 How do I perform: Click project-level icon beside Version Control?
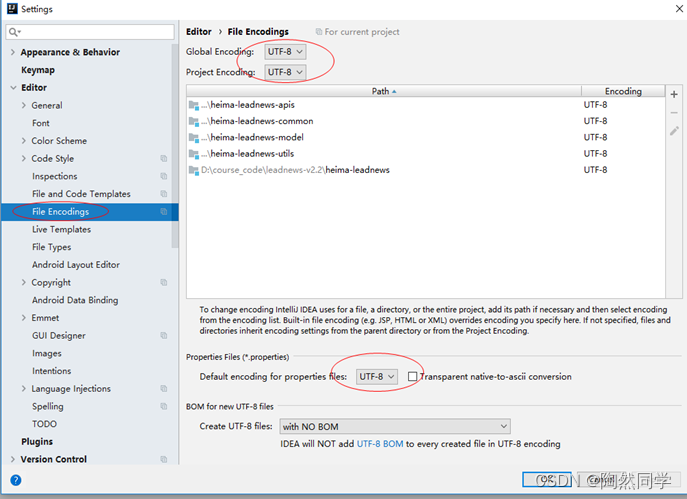point(163,459)
